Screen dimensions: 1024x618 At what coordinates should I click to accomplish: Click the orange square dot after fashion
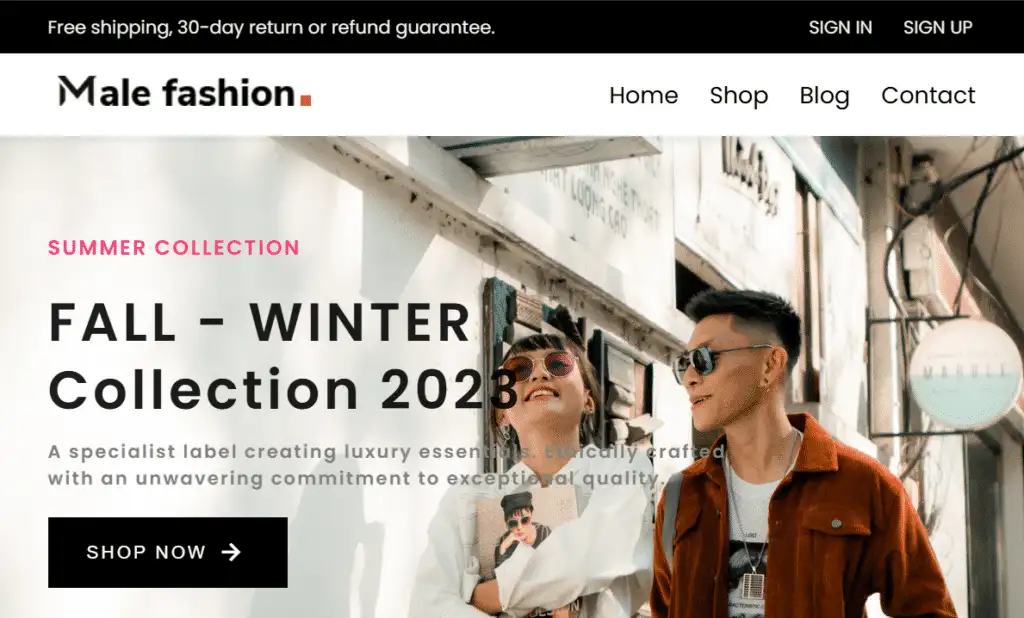tap(305, 100)
